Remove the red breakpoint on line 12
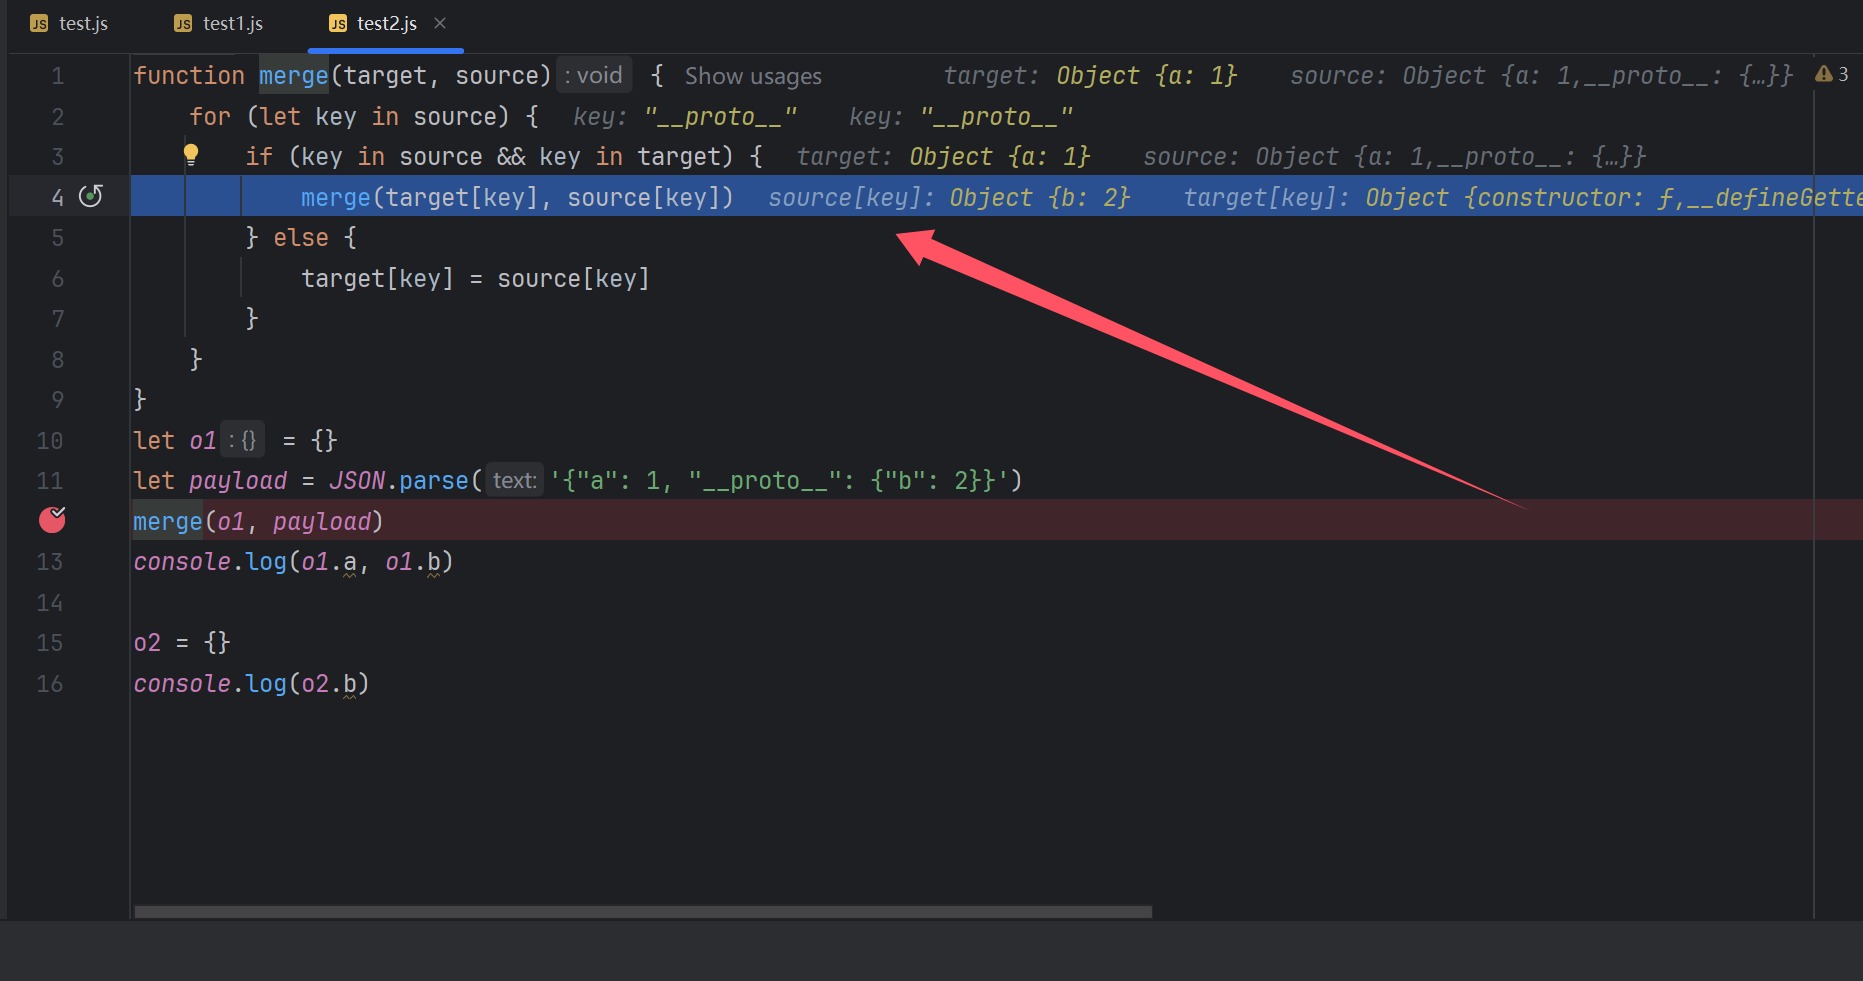Image resolution: width=1863 pixels, height=981 pixels. [x=52, y=520]
